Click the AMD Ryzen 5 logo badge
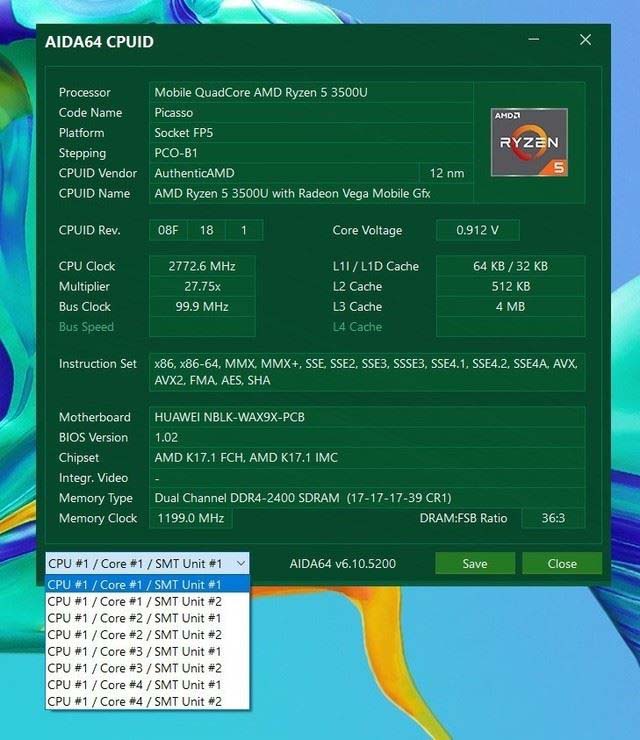 pyautogui.click(x=529, y=142)
